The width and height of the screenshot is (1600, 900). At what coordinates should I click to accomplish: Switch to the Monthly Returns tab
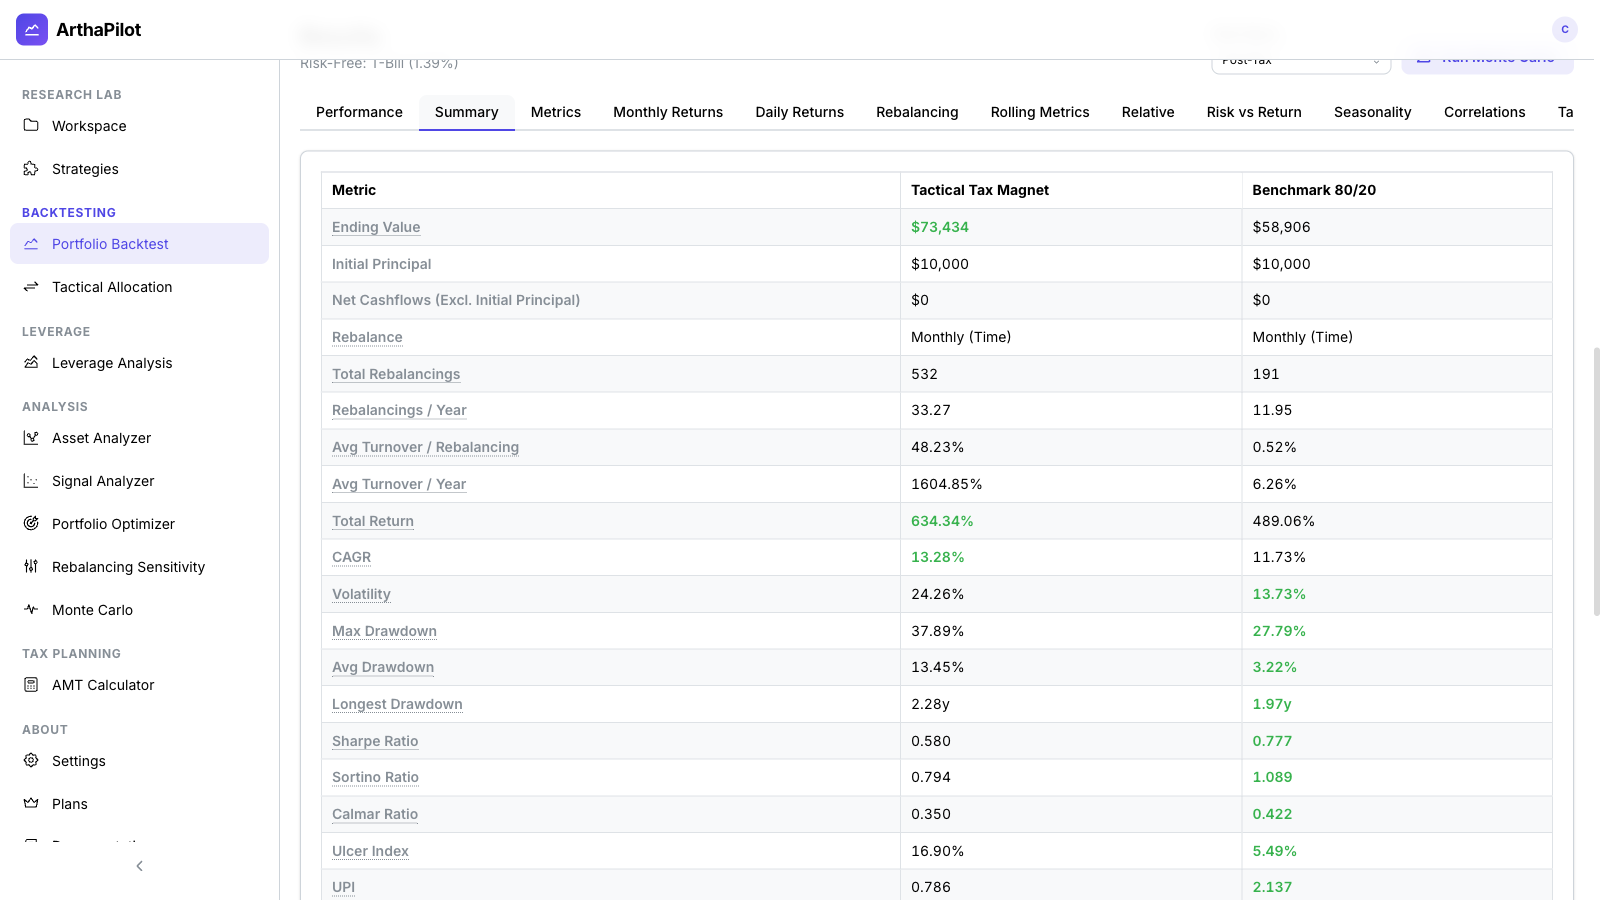(667, 112)
